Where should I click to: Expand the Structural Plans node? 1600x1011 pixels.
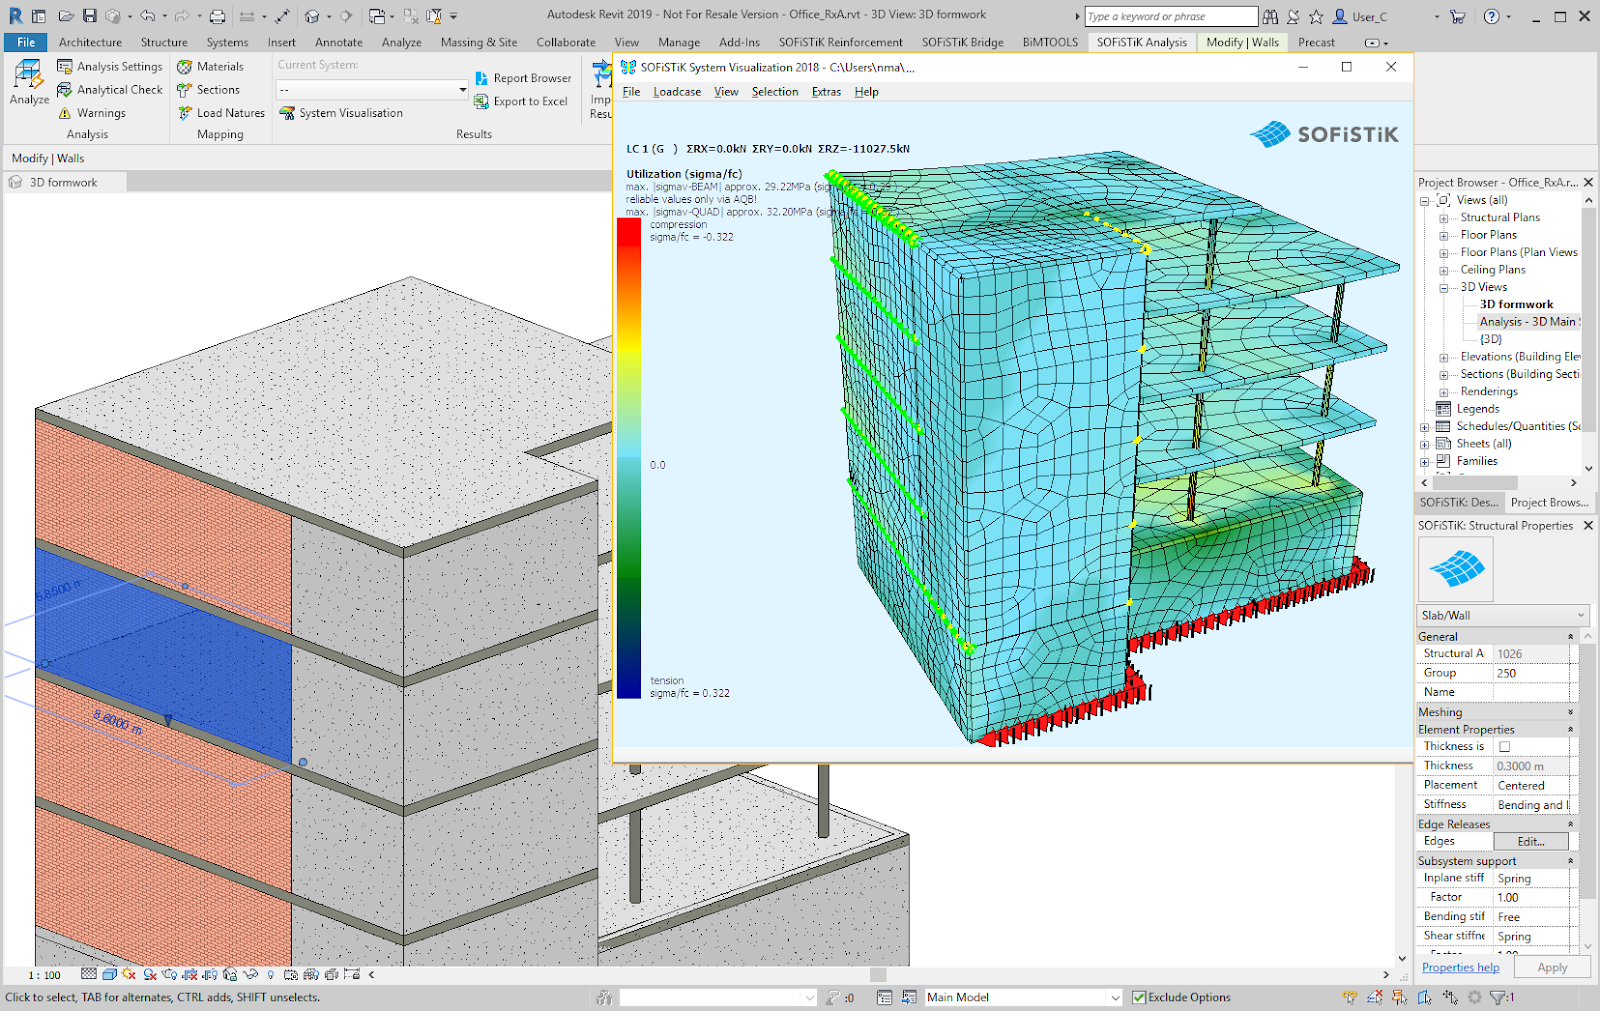point(1444,218)
